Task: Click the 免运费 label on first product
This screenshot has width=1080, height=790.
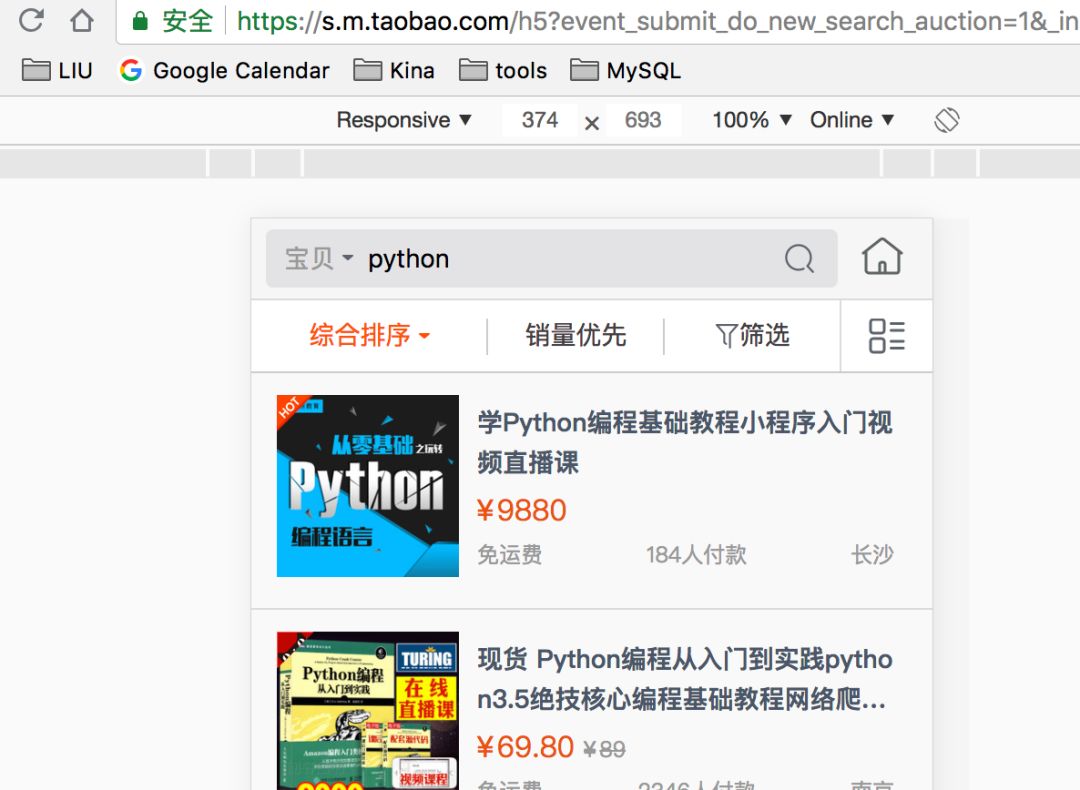Action: tap(510, 554)
